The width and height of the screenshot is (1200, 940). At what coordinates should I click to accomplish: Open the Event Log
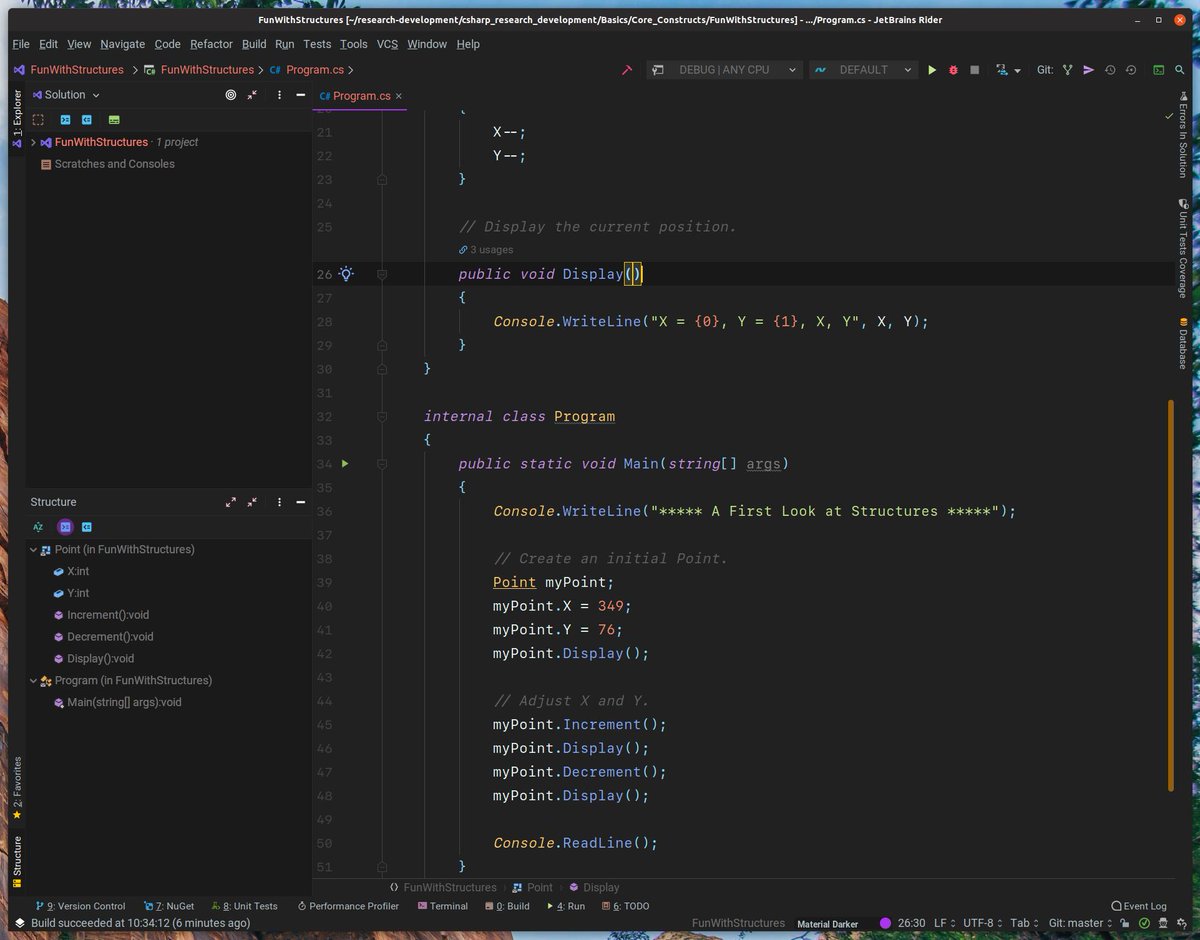click(1138, 906)
